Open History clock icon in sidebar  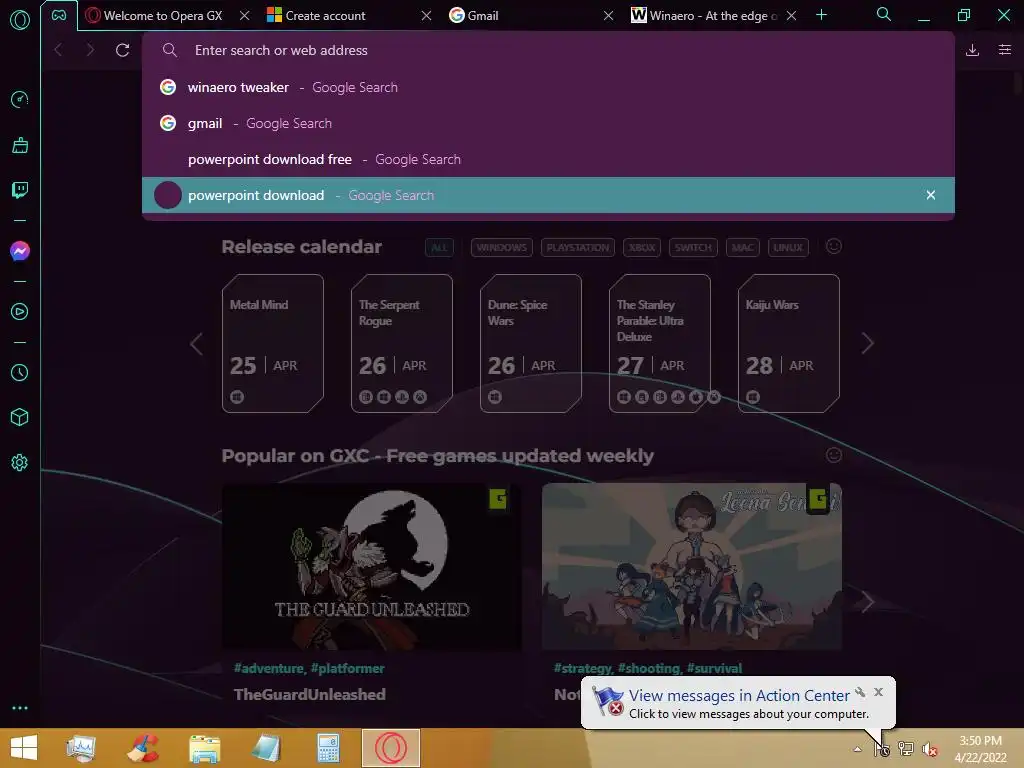coord(20,372)
